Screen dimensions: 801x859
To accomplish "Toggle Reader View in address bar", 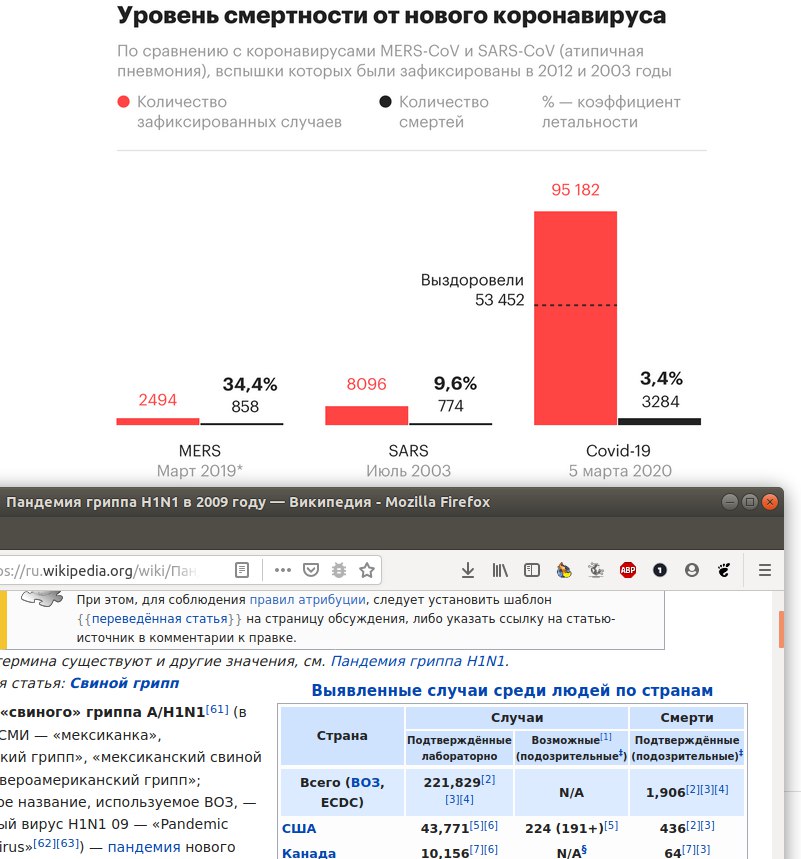I will point(242,570).
